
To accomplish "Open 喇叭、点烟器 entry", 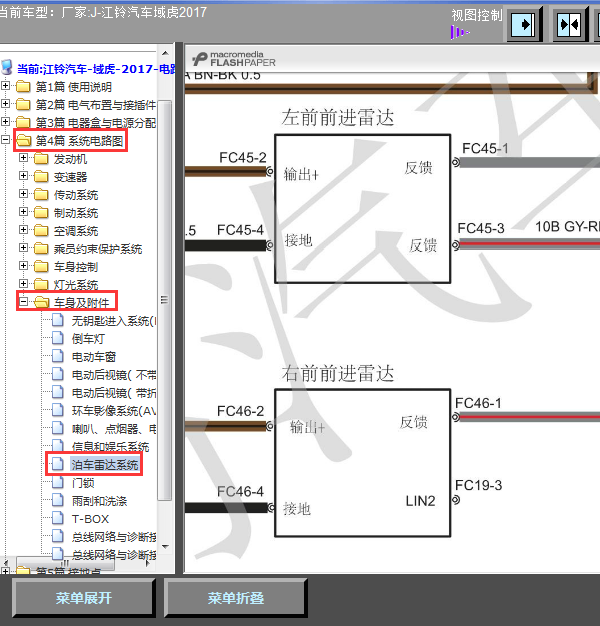I will click(x=114, y=429).
